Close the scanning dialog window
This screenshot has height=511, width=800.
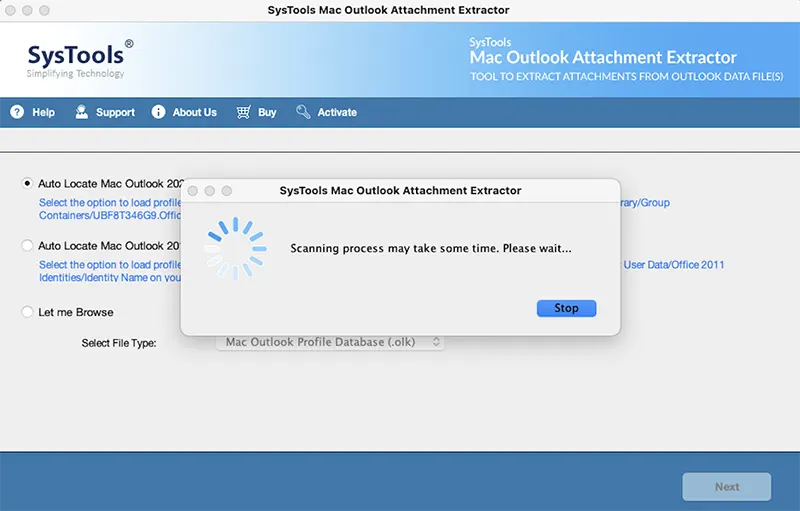click(x=193, y=191)
